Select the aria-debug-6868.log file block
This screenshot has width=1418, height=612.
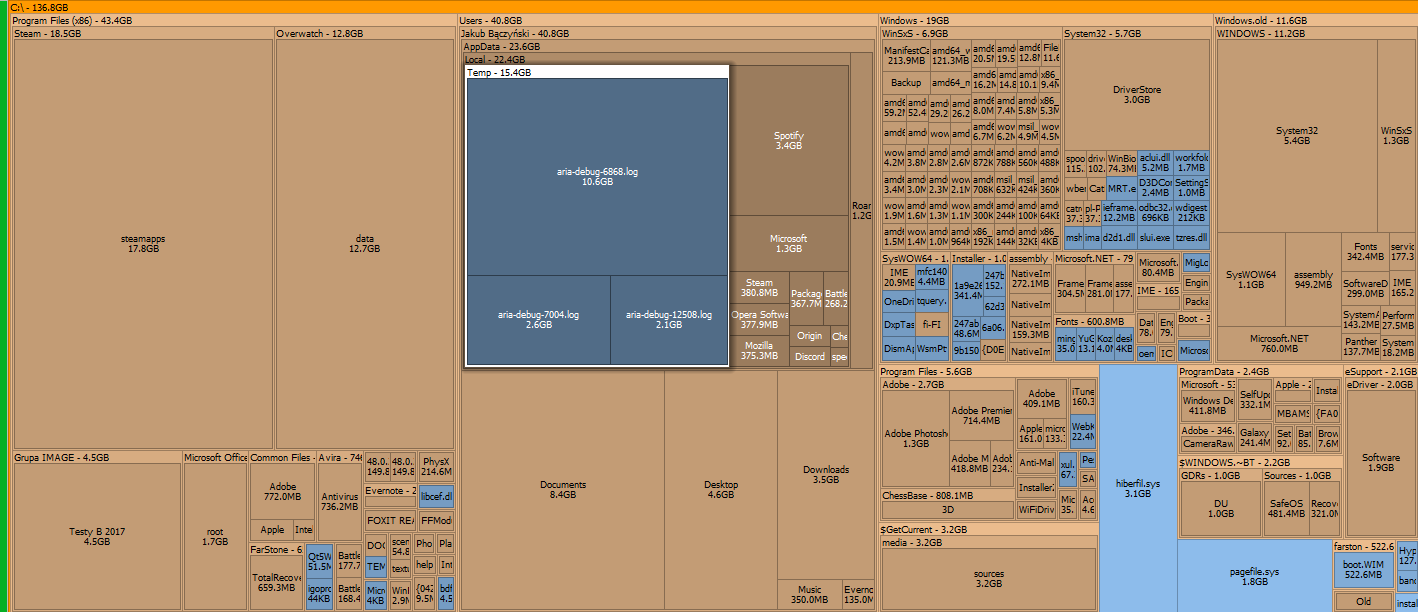pos(597,177)
